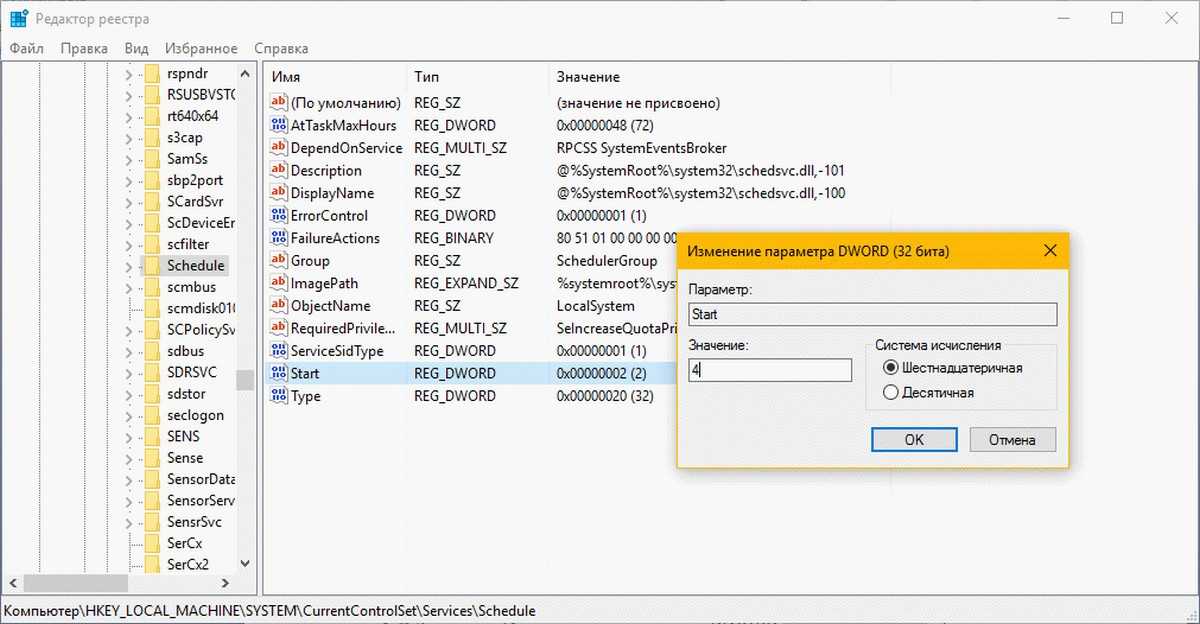Open the Файл menu
Image resolution: width=1200 pixels, height=624 pixels.
[x=27, y=48]
